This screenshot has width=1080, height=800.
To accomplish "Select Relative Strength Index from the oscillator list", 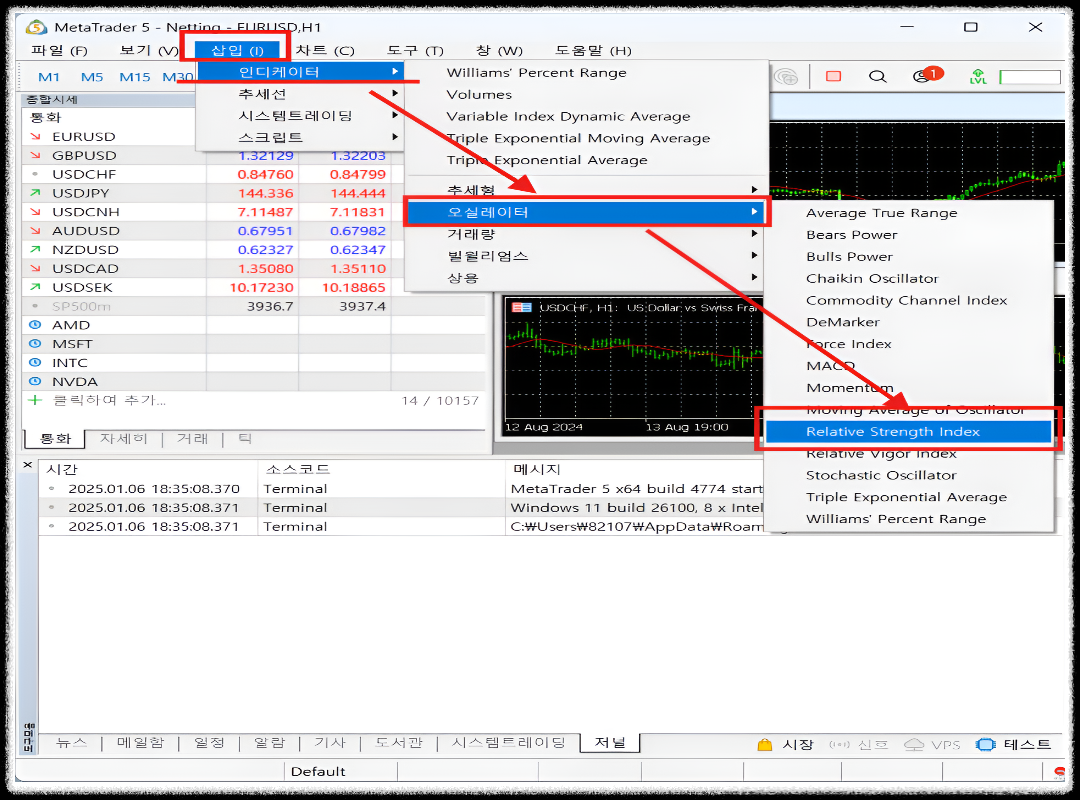I will (908, 432).
